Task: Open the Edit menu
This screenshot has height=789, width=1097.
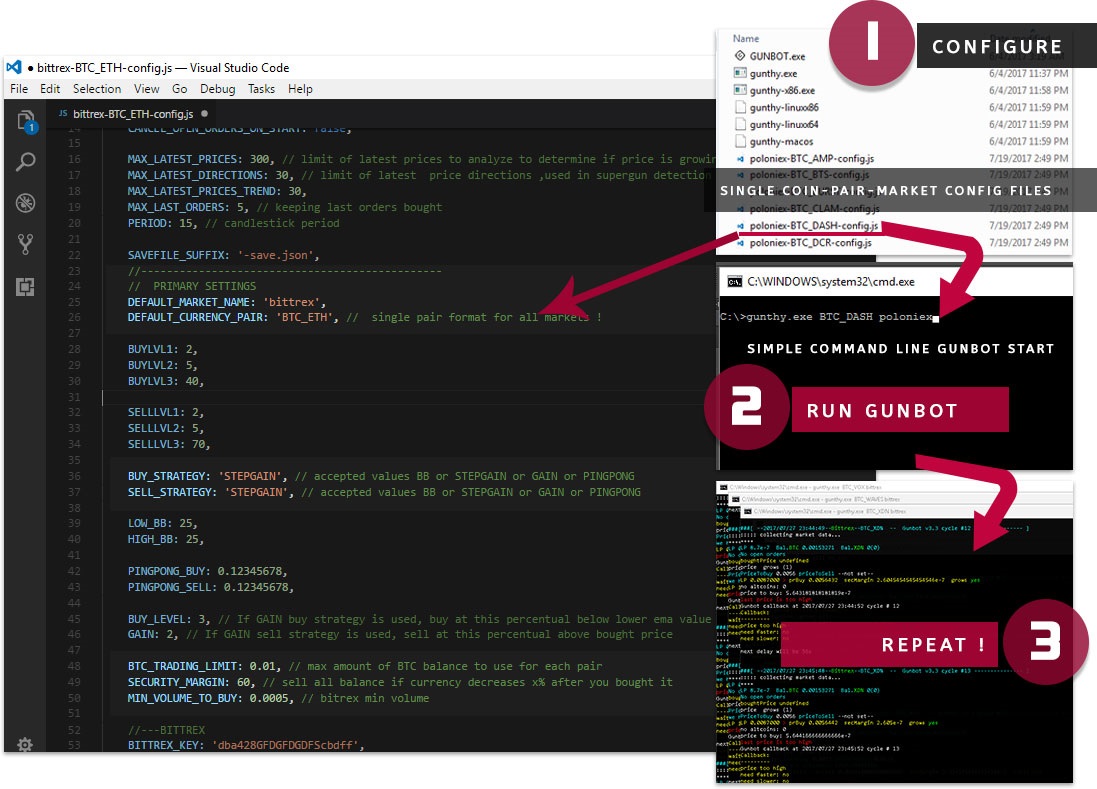Action: coord(50,89)
